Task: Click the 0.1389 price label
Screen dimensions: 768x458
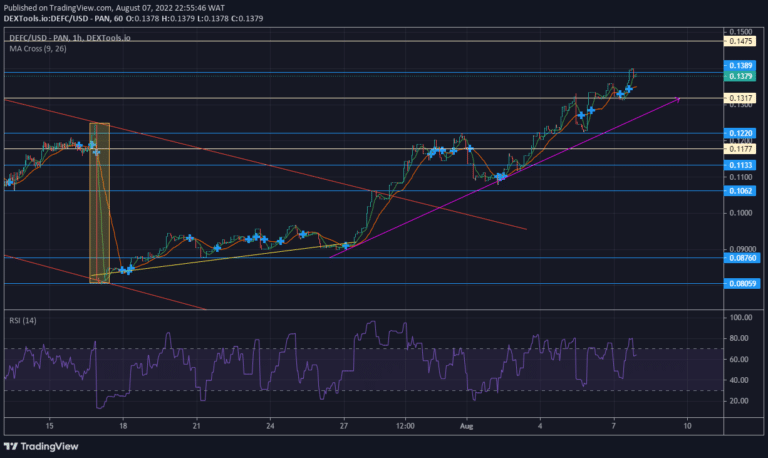Action: click(740, 66)
